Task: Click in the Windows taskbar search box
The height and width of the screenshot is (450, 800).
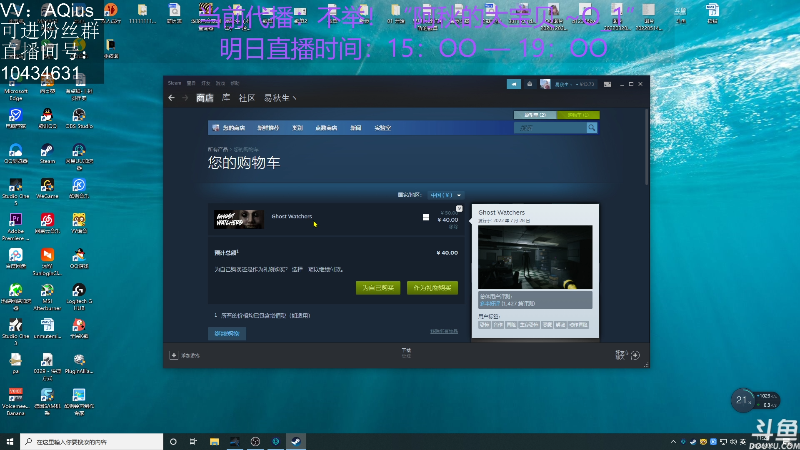Action: point(91,441)
